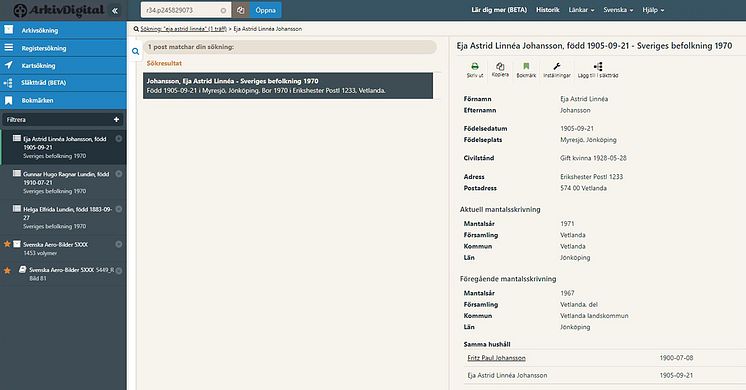746x390 pixels.
Task: Click the Mantalsår value 1967
Action: 567,293
